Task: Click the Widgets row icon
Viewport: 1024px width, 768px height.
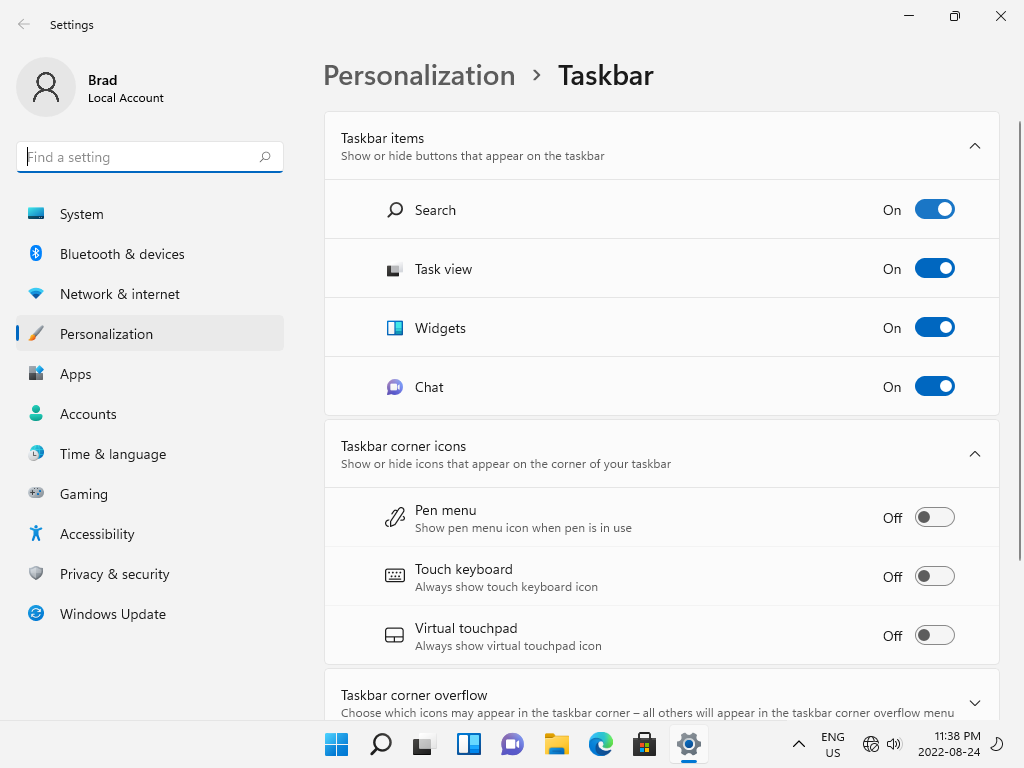Action: pos(394,328)
